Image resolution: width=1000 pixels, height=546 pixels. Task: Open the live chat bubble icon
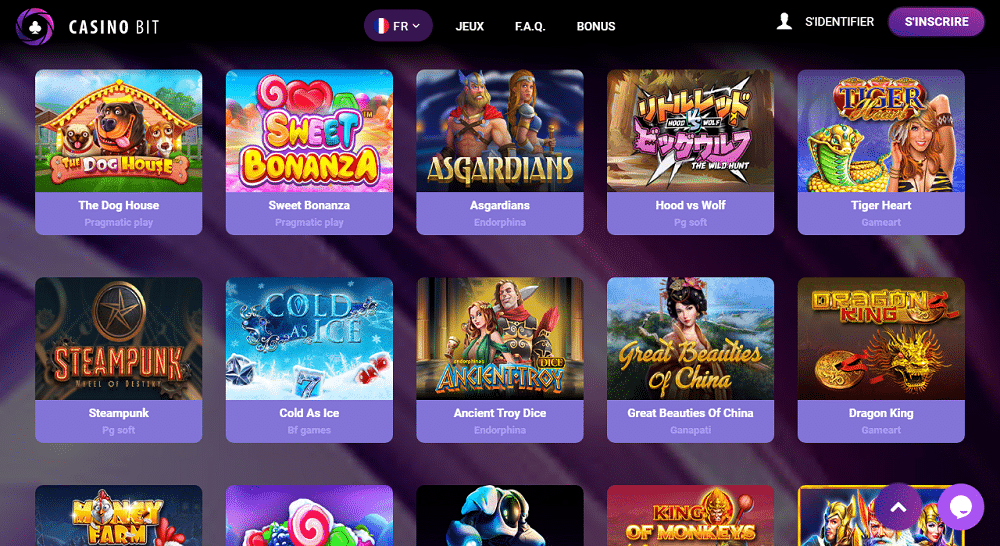pyautogui.click(x=960, y=507)
